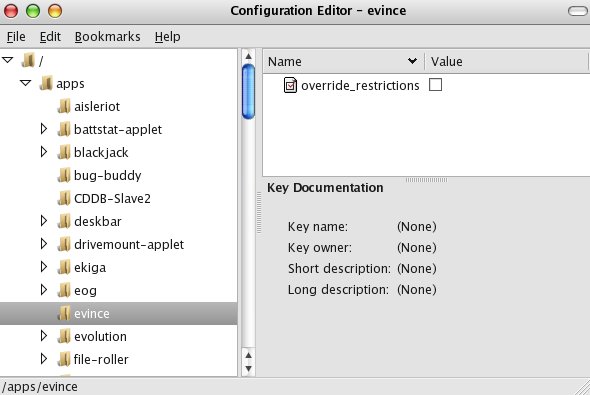Open the File menu
Screen dimensions: 590x395
tap(16, 36)
